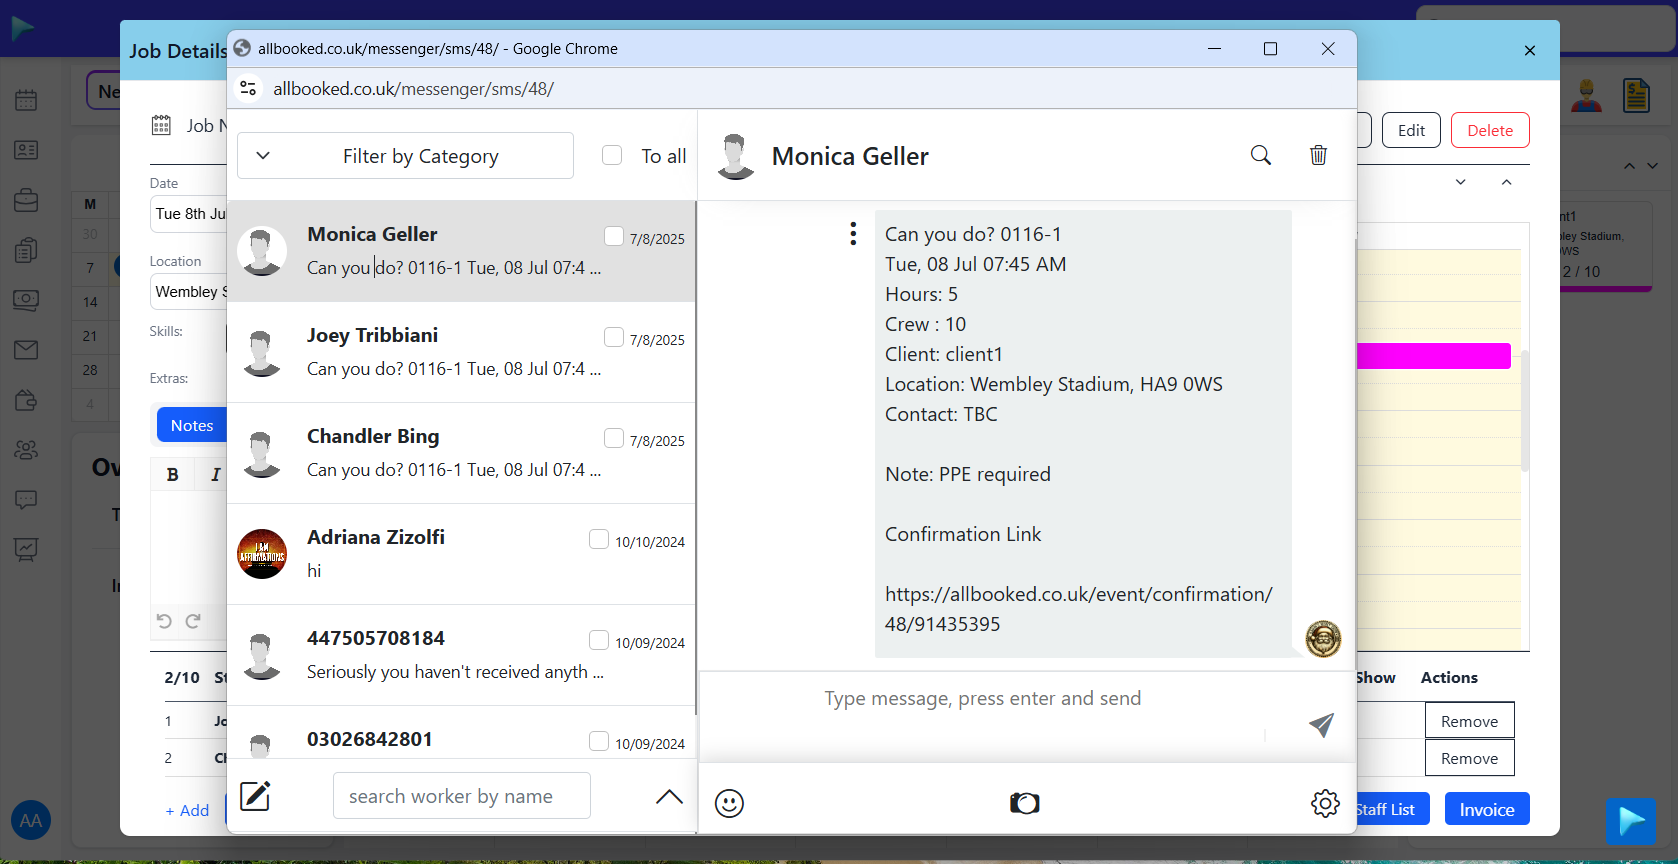The height and width of the screenshot is (864, 1678).
Task: Open analytics chart icon in sidebar
Action: coord(27,549)
